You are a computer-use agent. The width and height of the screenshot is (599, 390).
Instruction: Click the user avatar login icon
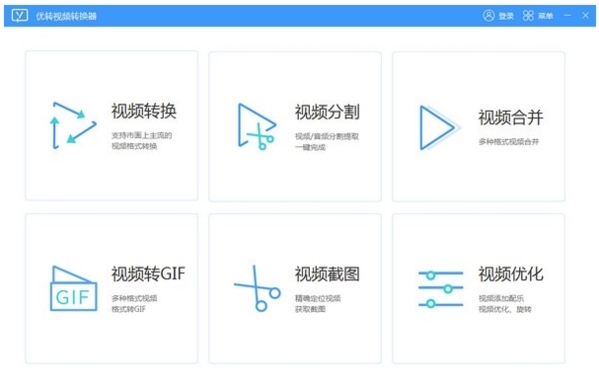pyautogui.click(x=489, y=16)
